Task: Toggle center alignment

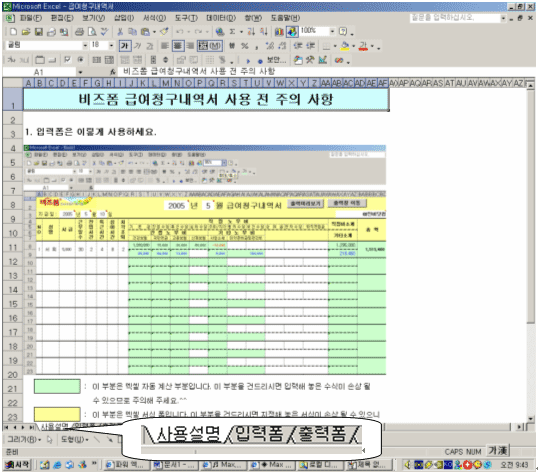Action: tap(178, 46)
